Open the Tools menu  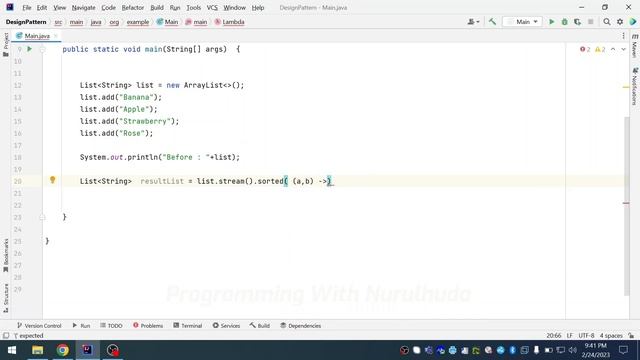point(193,8)
